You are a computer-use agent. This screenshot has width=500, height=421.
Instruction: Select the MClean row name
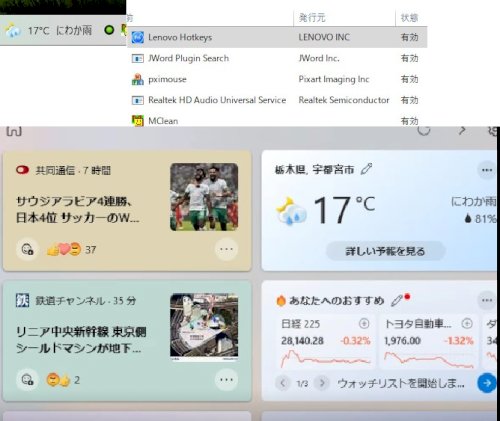pyautogui.click(x=163, y=121)
